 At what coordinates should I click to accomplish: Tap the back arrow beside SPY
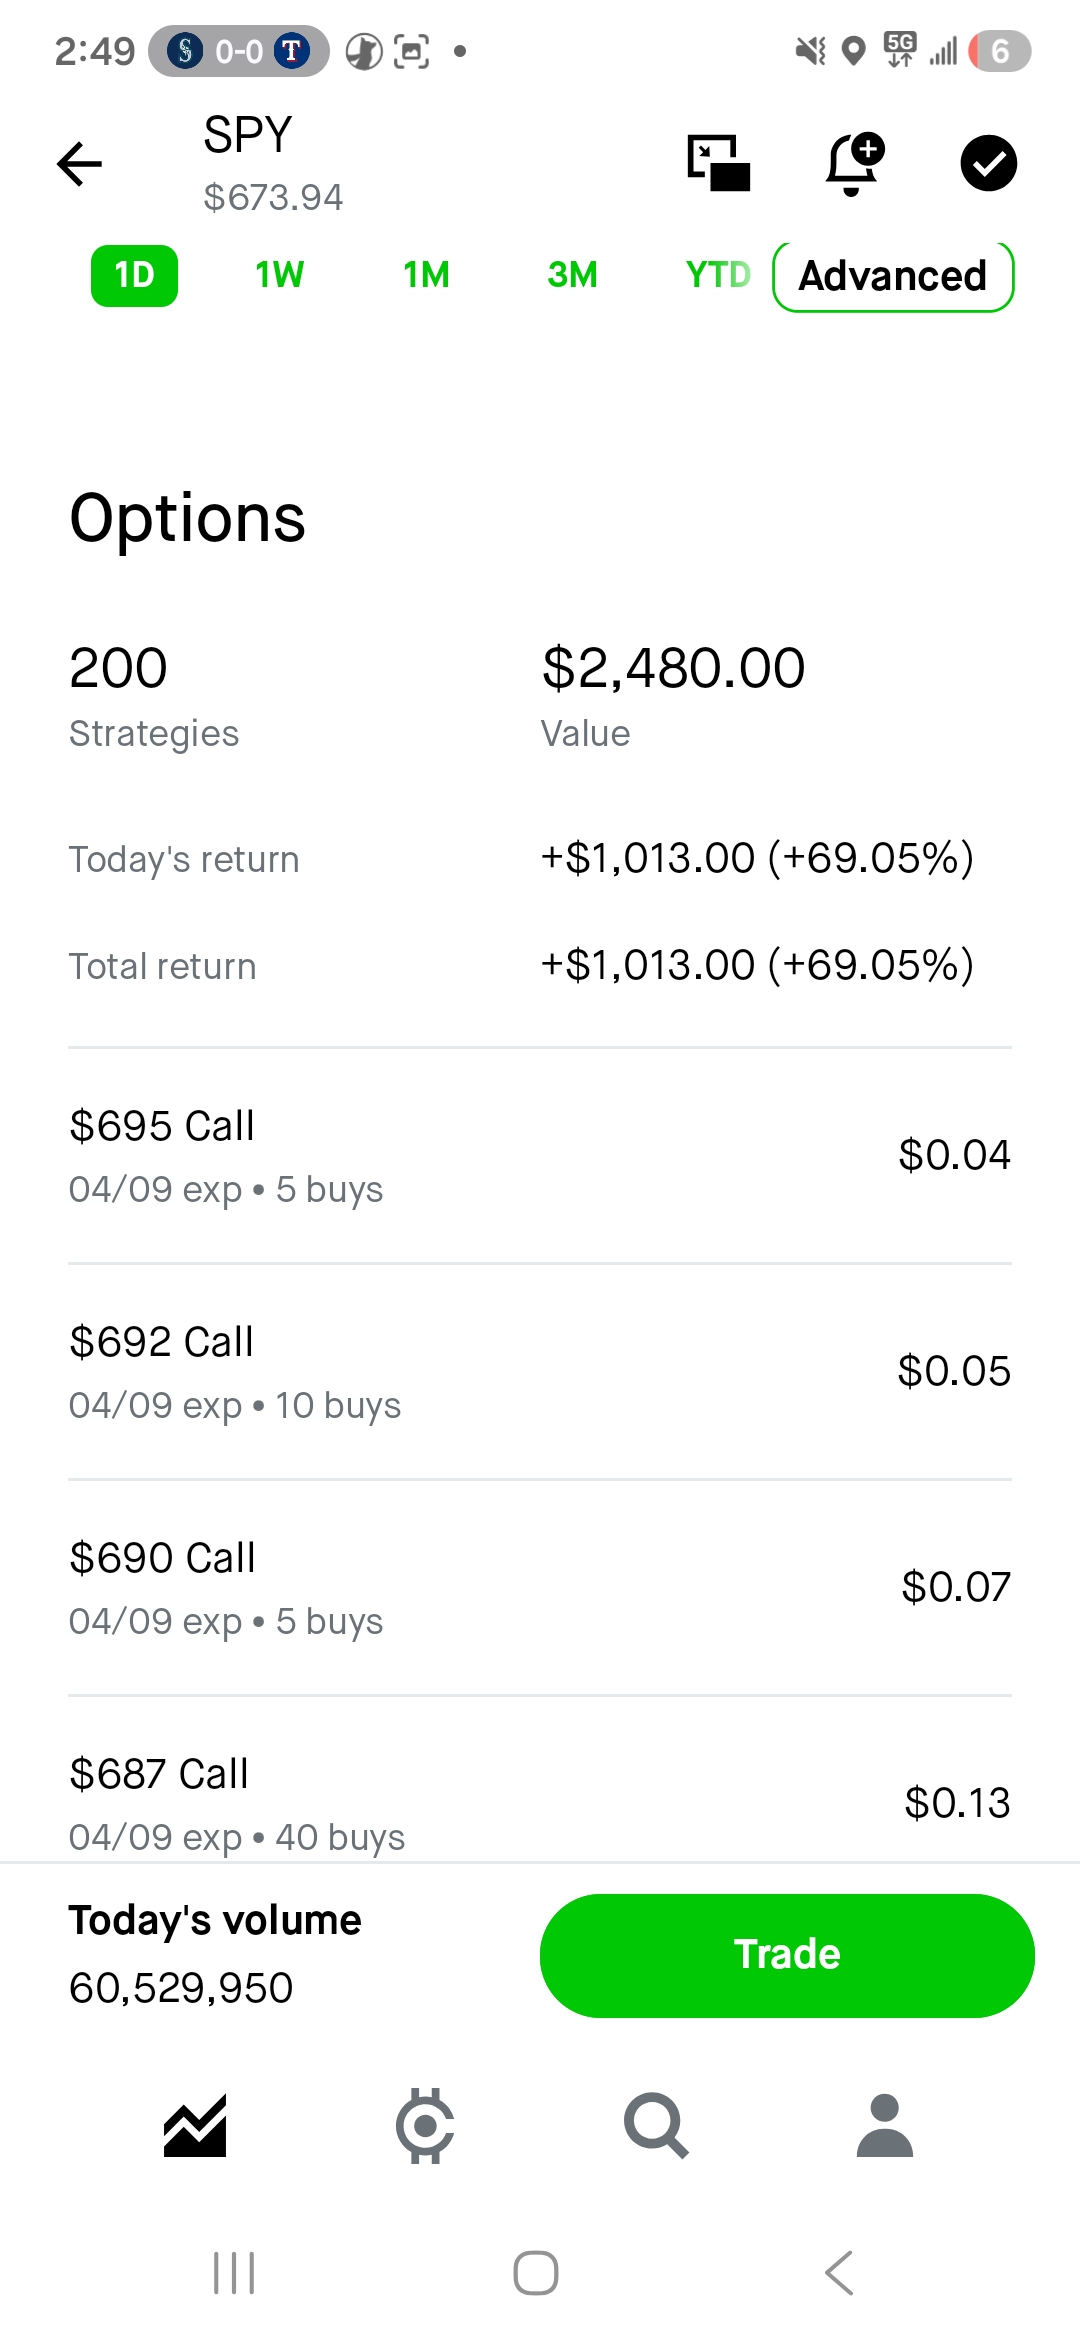pos(80,164)
